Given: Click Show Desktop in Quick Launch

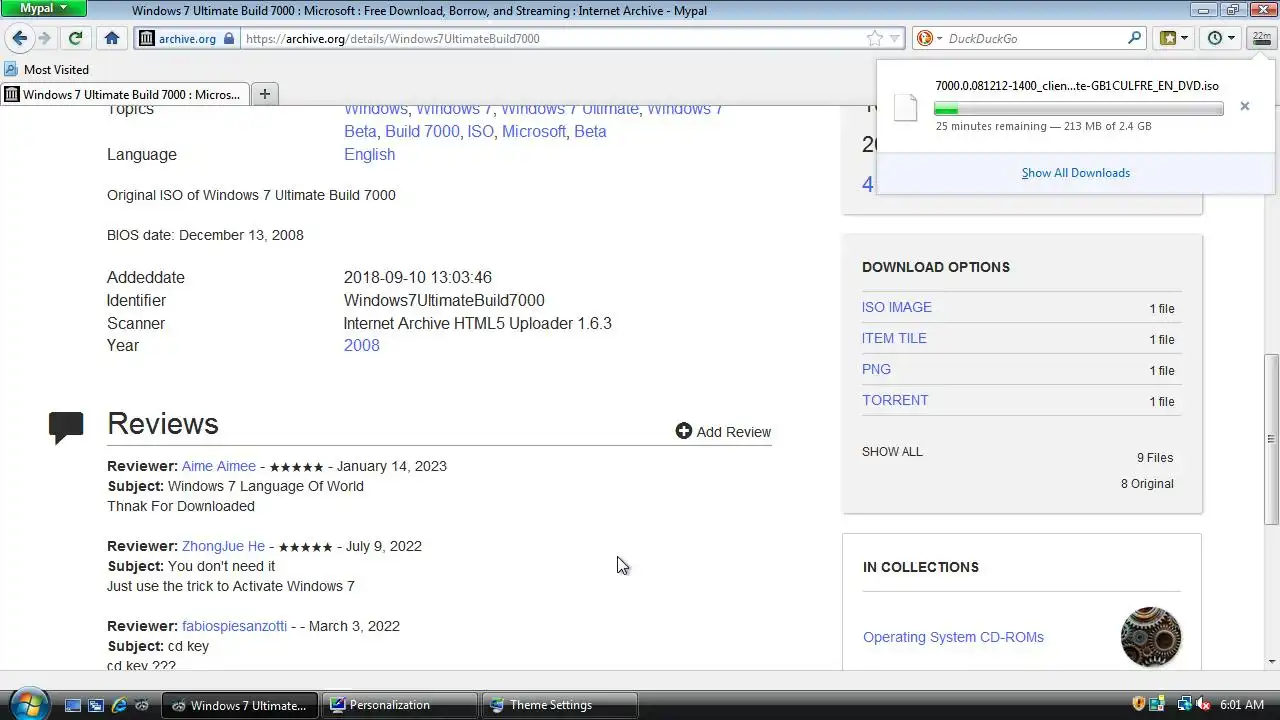Looking at the screenshot, I should pos(73,705).
